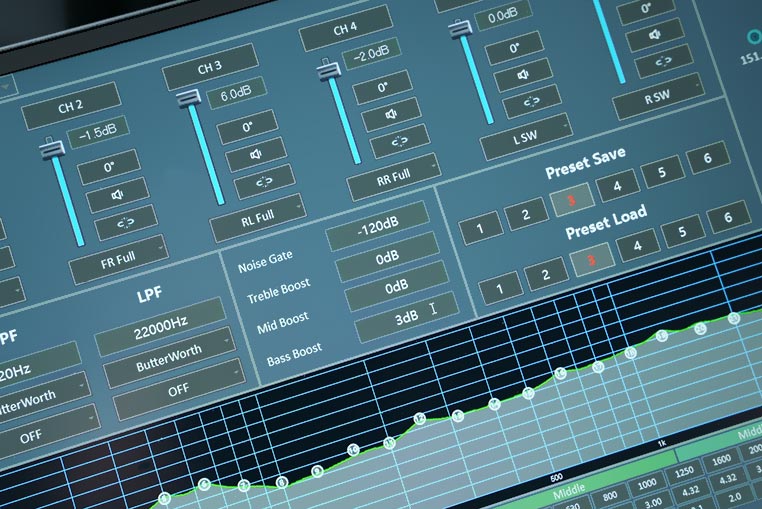Mute the CH 2 channel speaker icon
This screenshot has width=762, height=509.
coord(117,195)
